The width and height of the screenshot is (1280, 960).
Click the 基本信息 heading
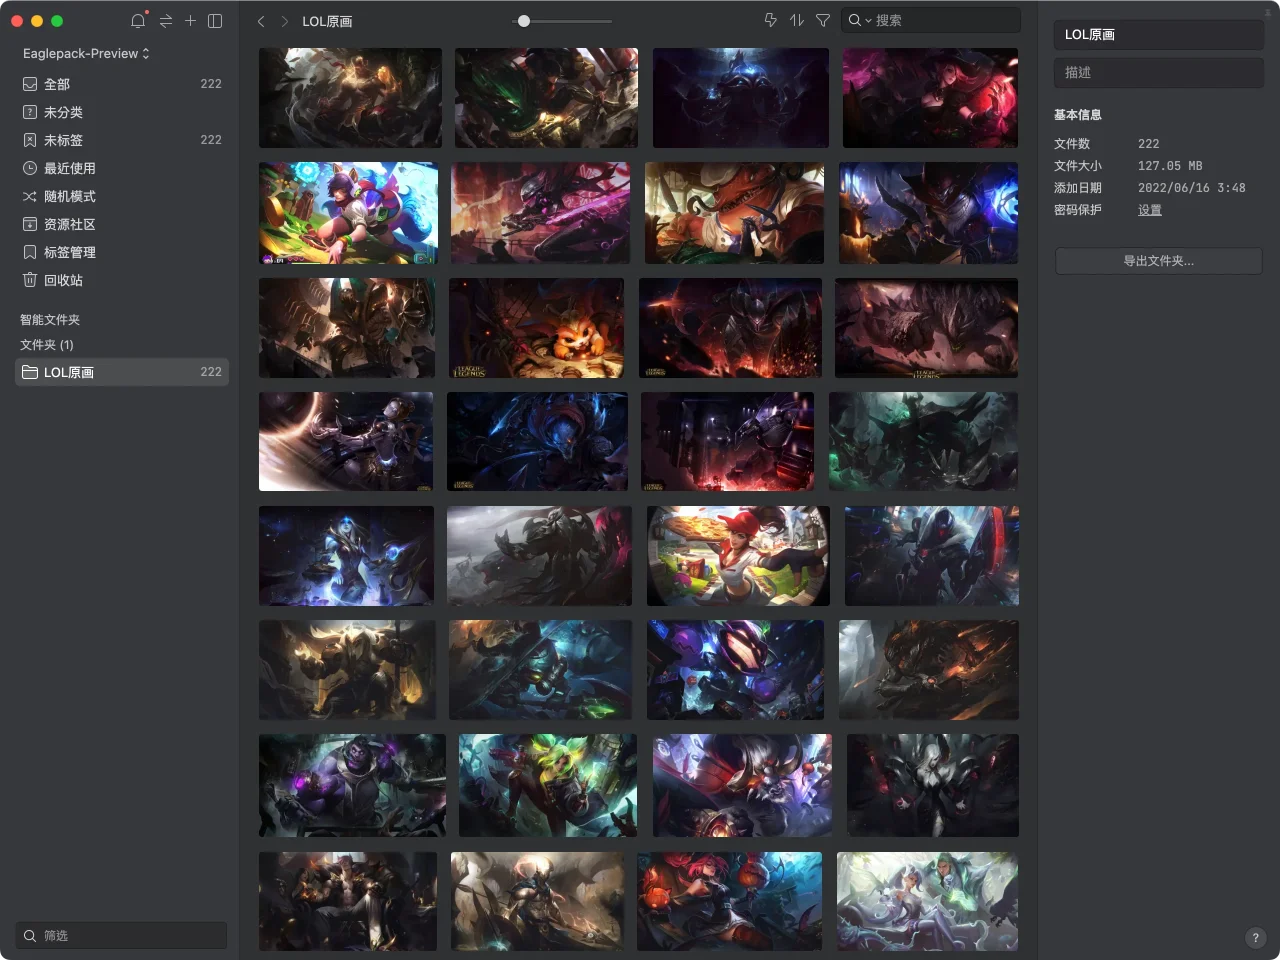coord(1077,115)
